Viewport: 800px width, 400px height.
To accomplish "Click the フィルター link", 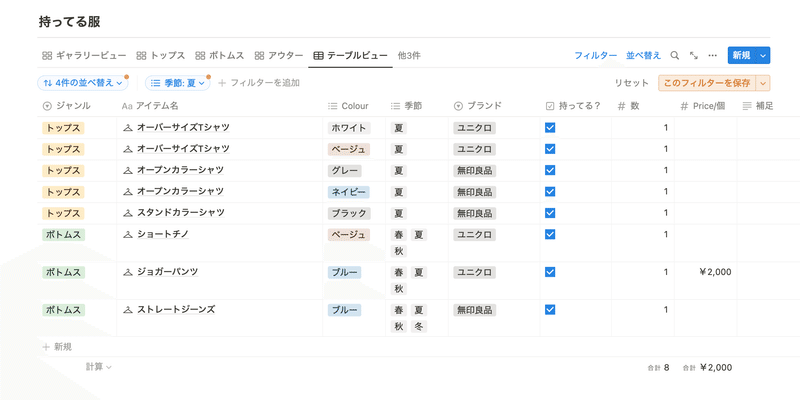I will pyautogui.click(x=595, y=56).
